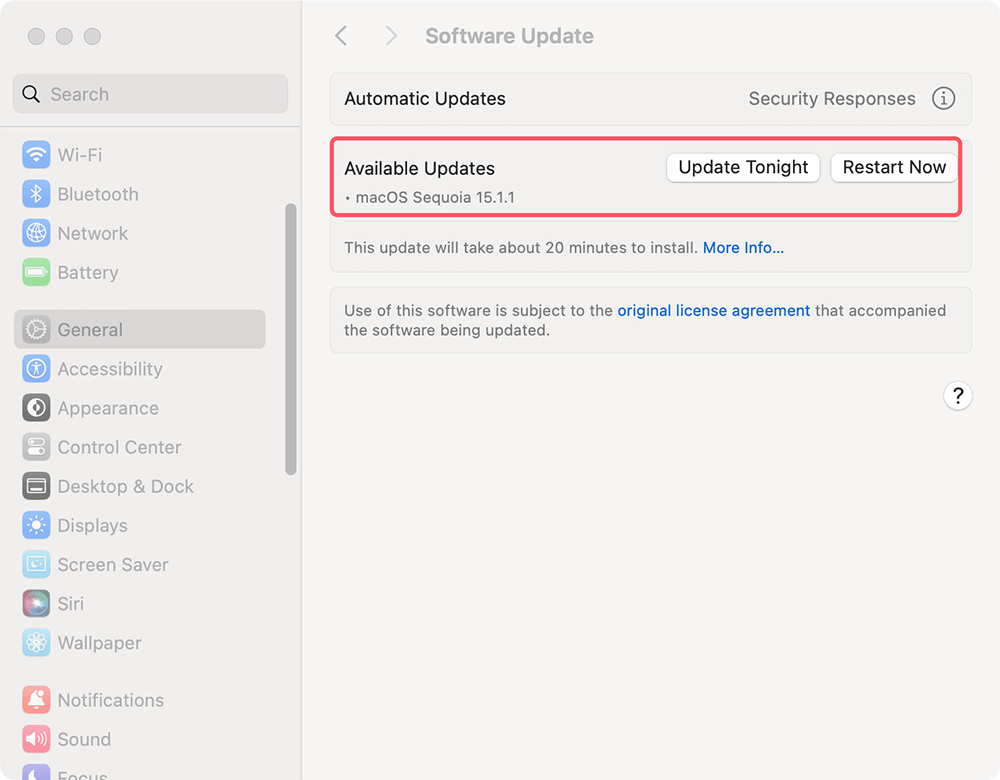Click the Search magnifier in the sidebar

pos(30,93)
